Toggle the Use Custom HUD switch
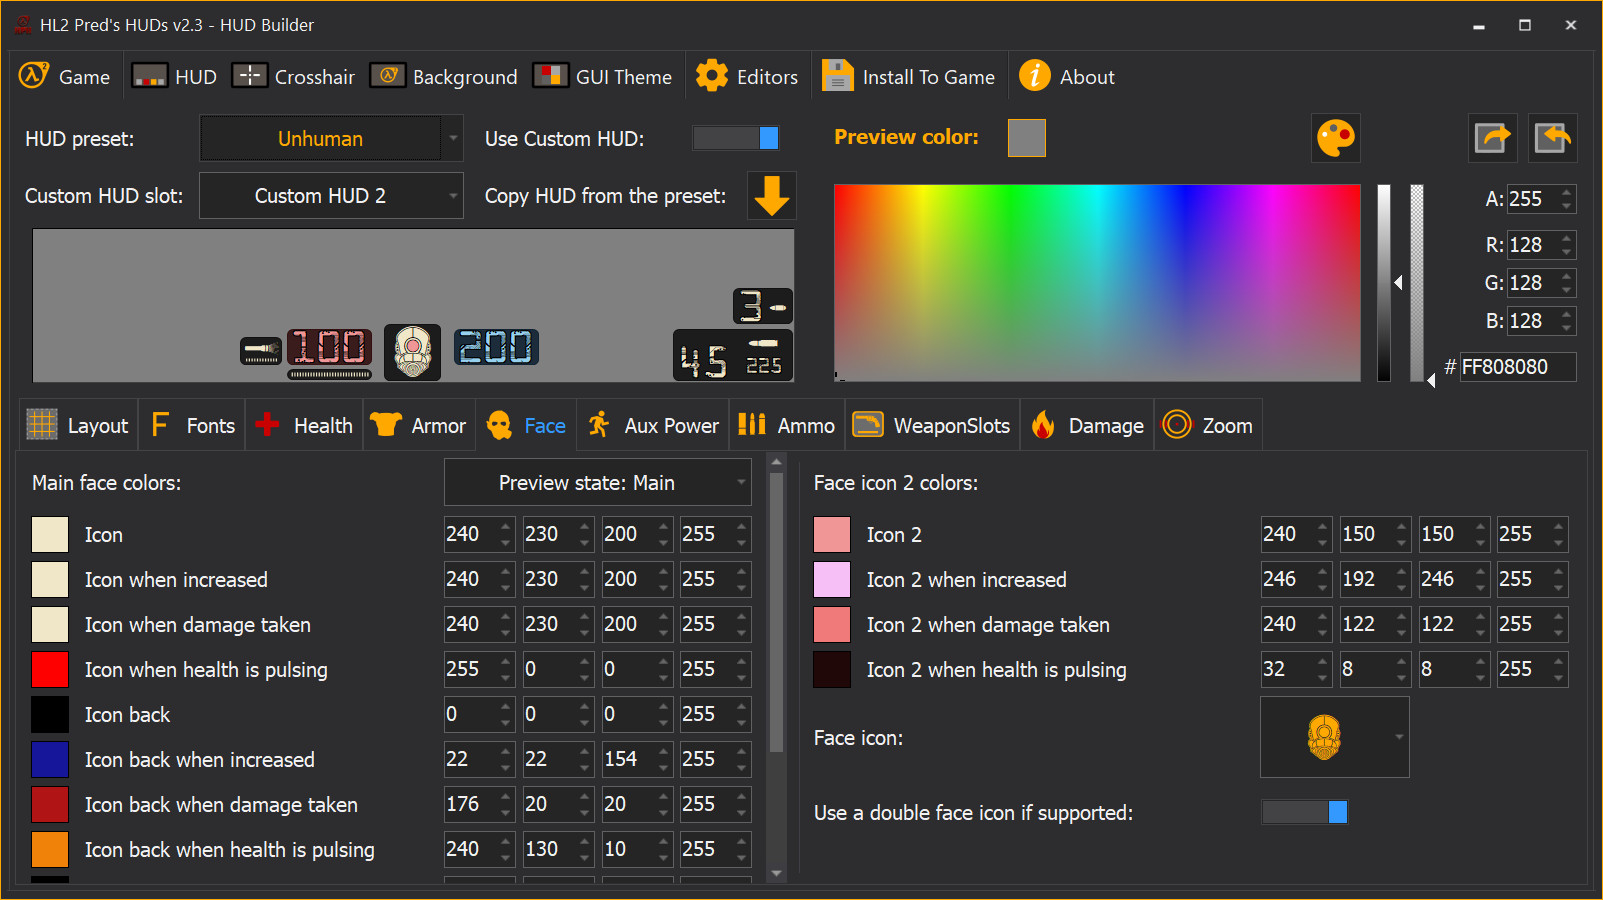Image resolution: width=1603 pixels, height=900 pixels. click(736, 138)
